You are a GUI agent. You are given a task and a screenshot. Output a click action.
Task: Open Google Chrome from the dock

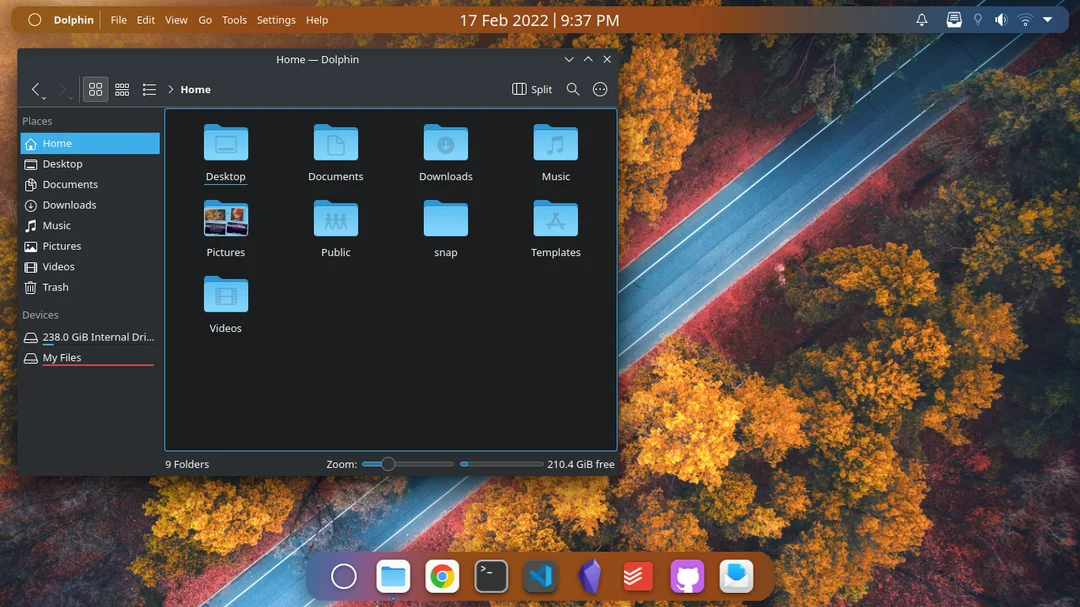pos(441,576)
